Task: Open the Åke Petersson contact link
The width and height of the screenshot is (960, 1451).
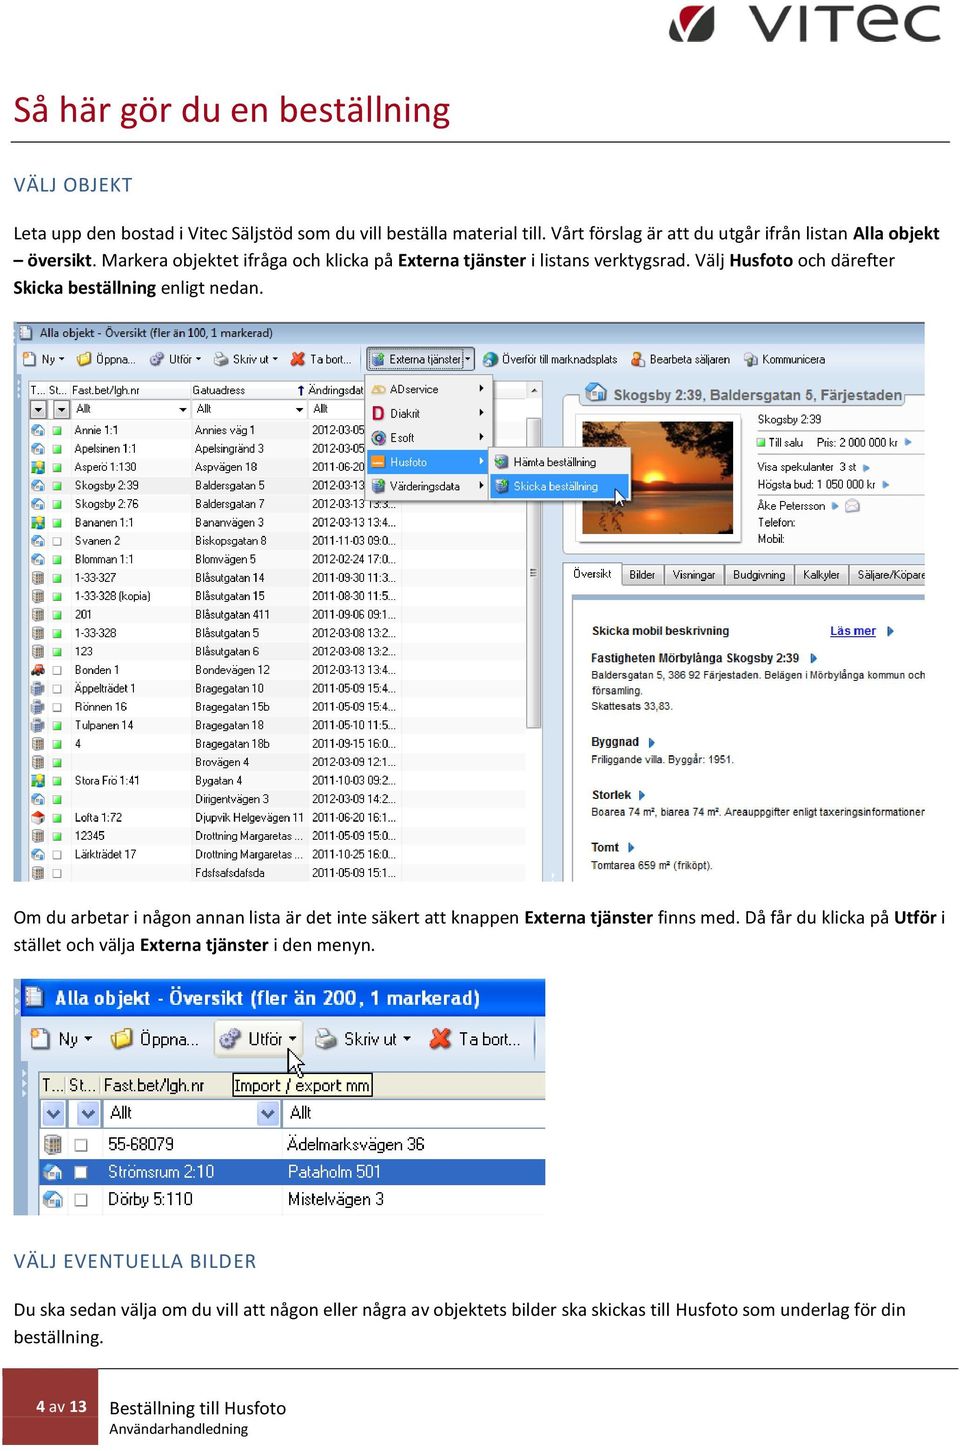Action: [791, 506]
